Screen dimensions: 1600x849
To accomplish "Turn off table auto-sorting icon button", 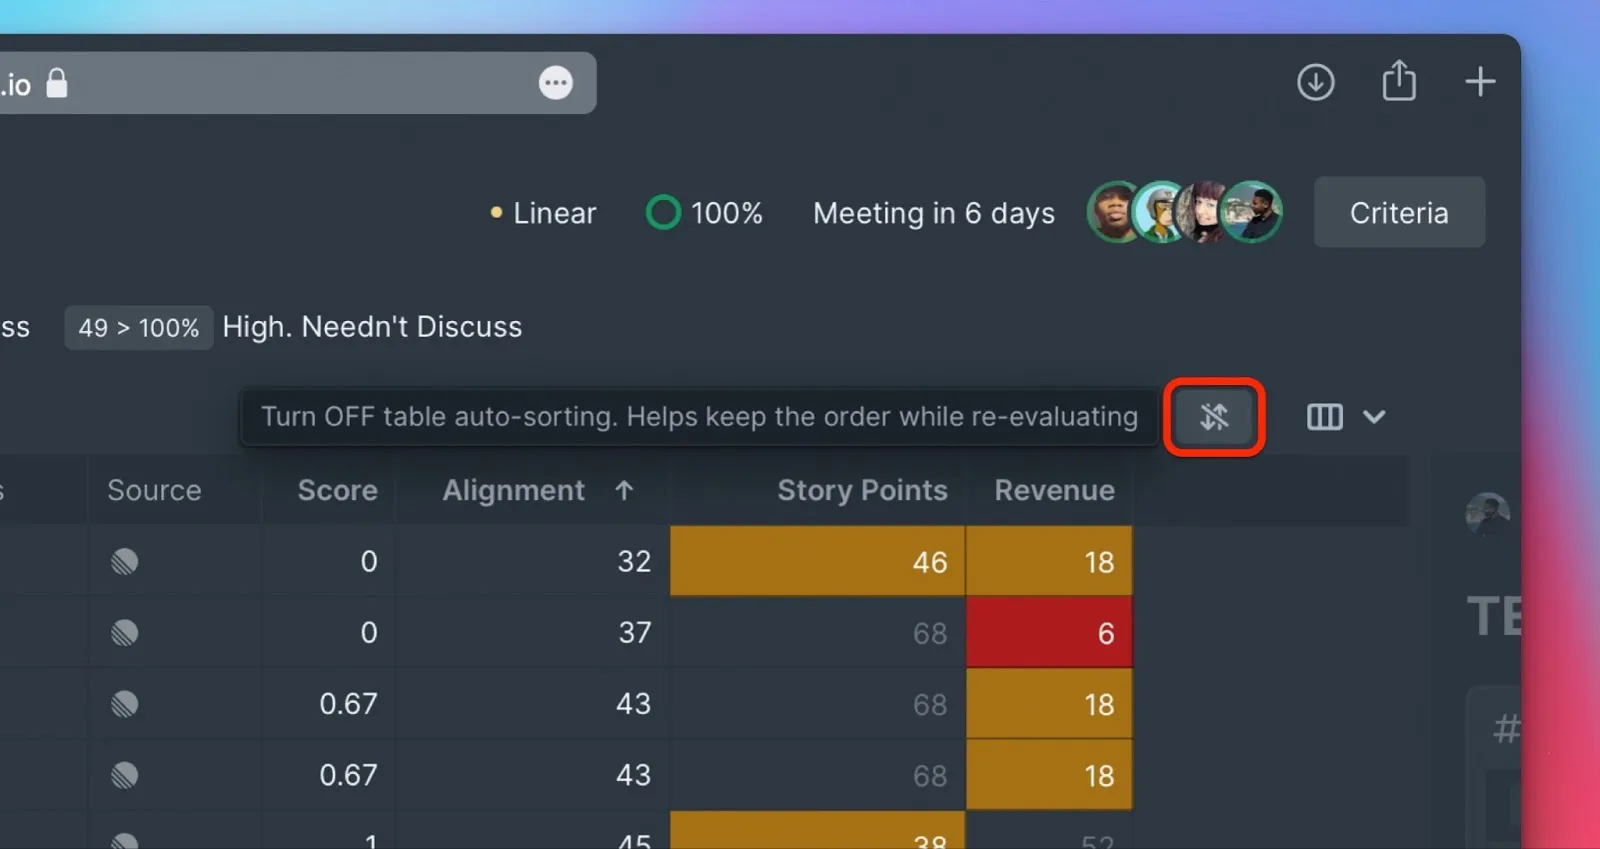I will [x=1214, y=417].
